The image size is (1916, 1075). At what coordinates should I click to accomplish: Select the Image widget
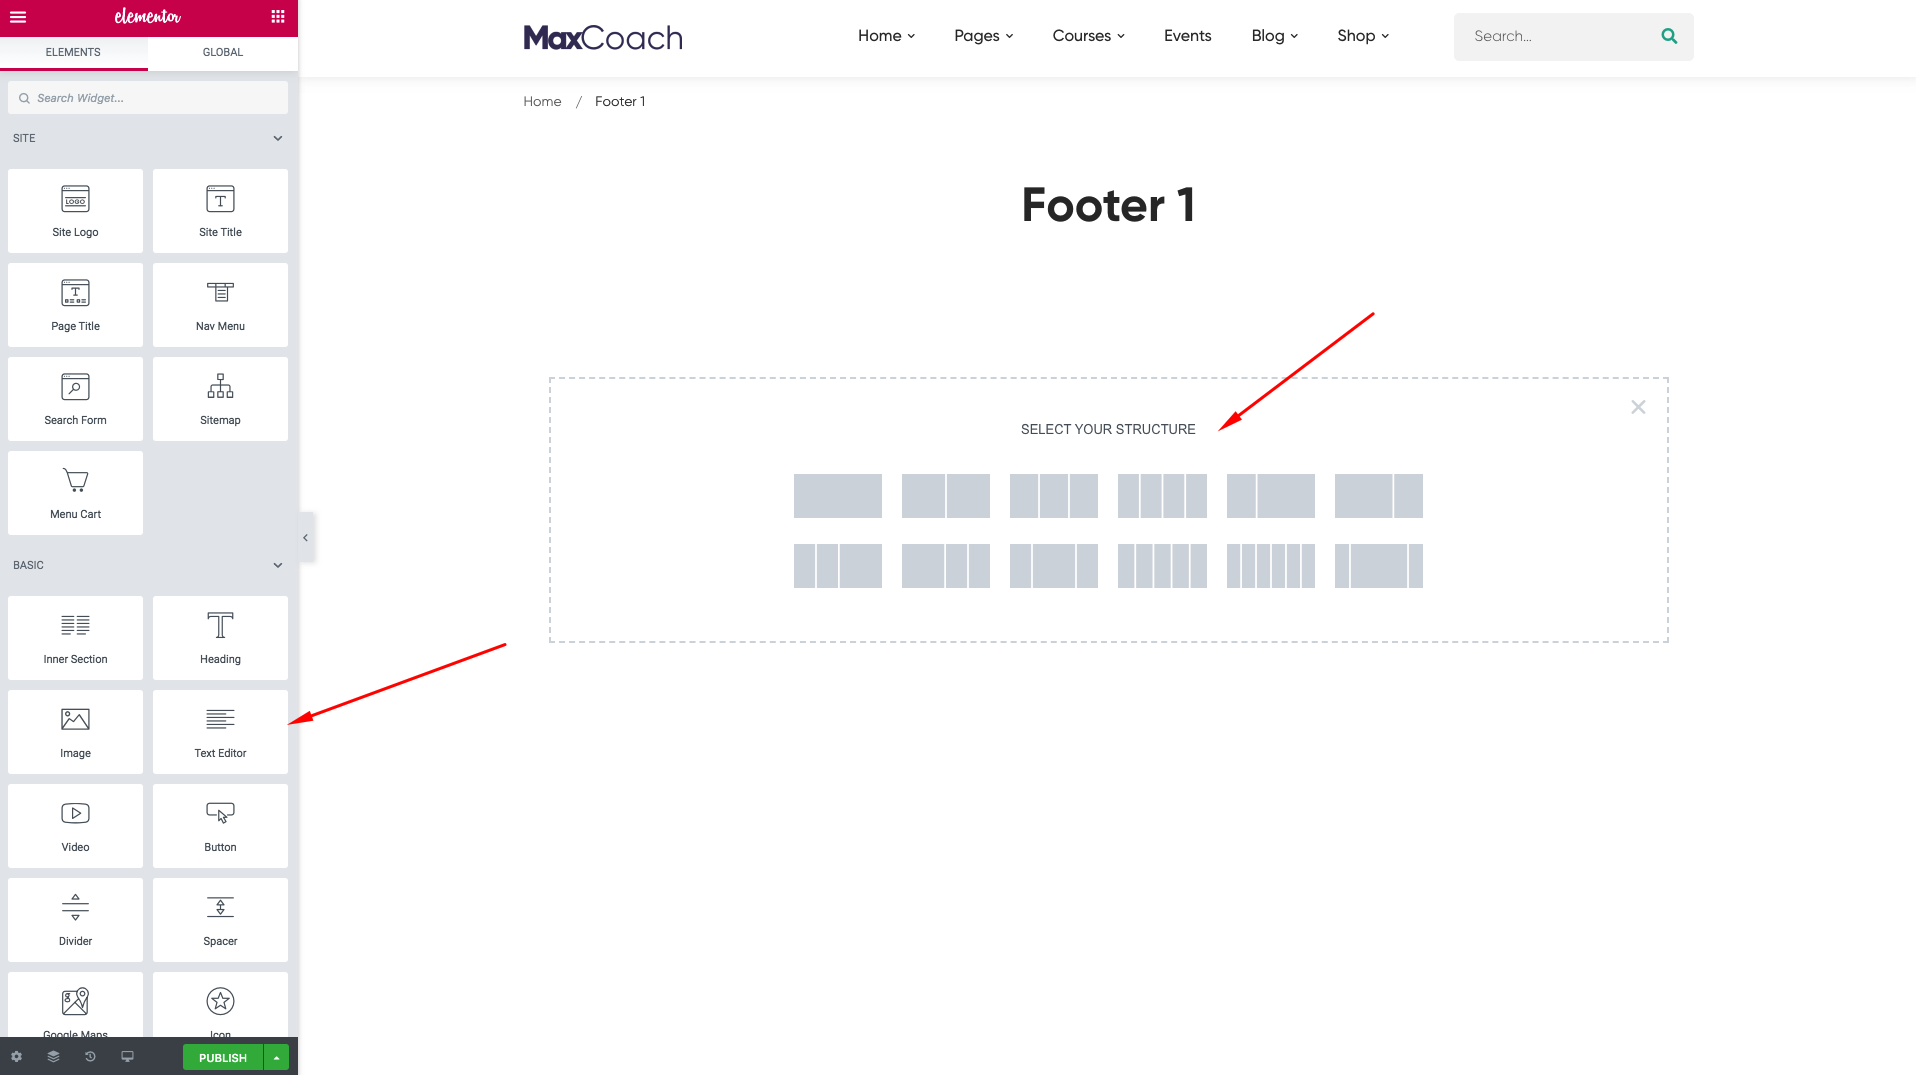[75, 732]
